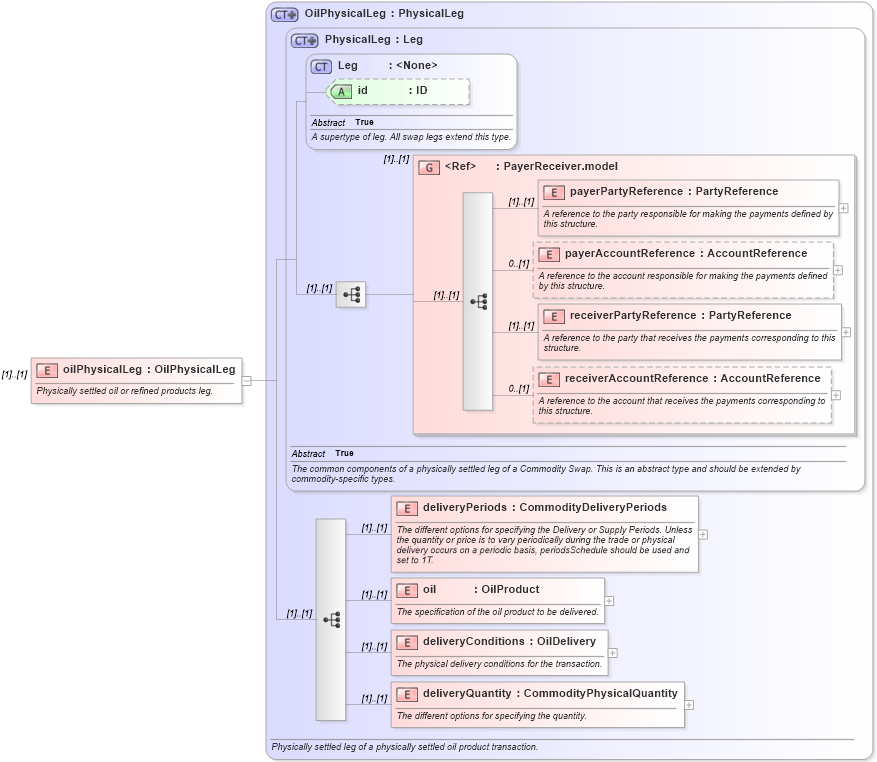Select 'receiverPartyReference : PartyReference' label
The image size is (877, 762).
point(681,316)
